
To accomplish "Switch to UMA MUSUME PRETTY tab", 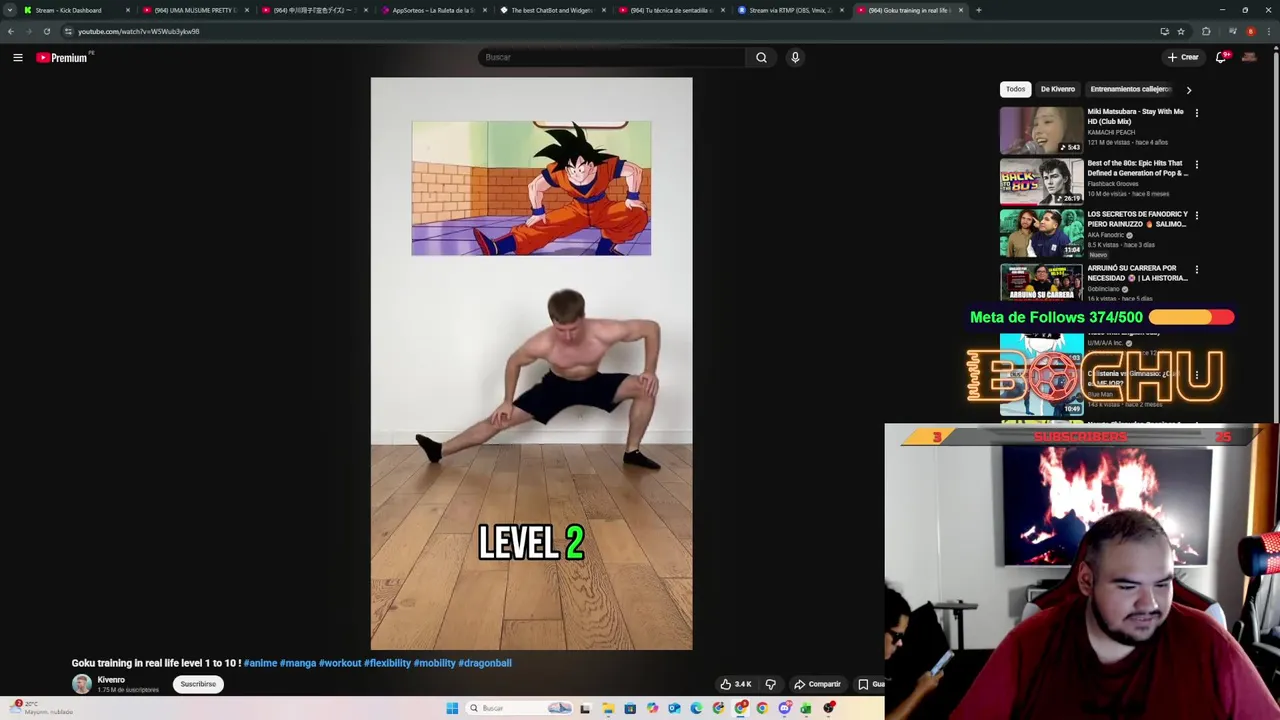I will (195, 10).
